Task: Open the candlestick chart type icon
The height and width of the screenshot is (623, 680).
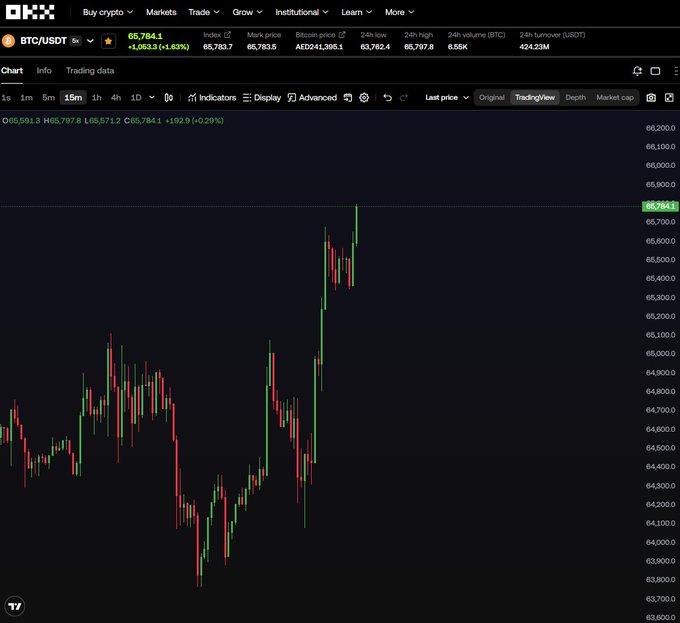Action: [x=169, y=98]
